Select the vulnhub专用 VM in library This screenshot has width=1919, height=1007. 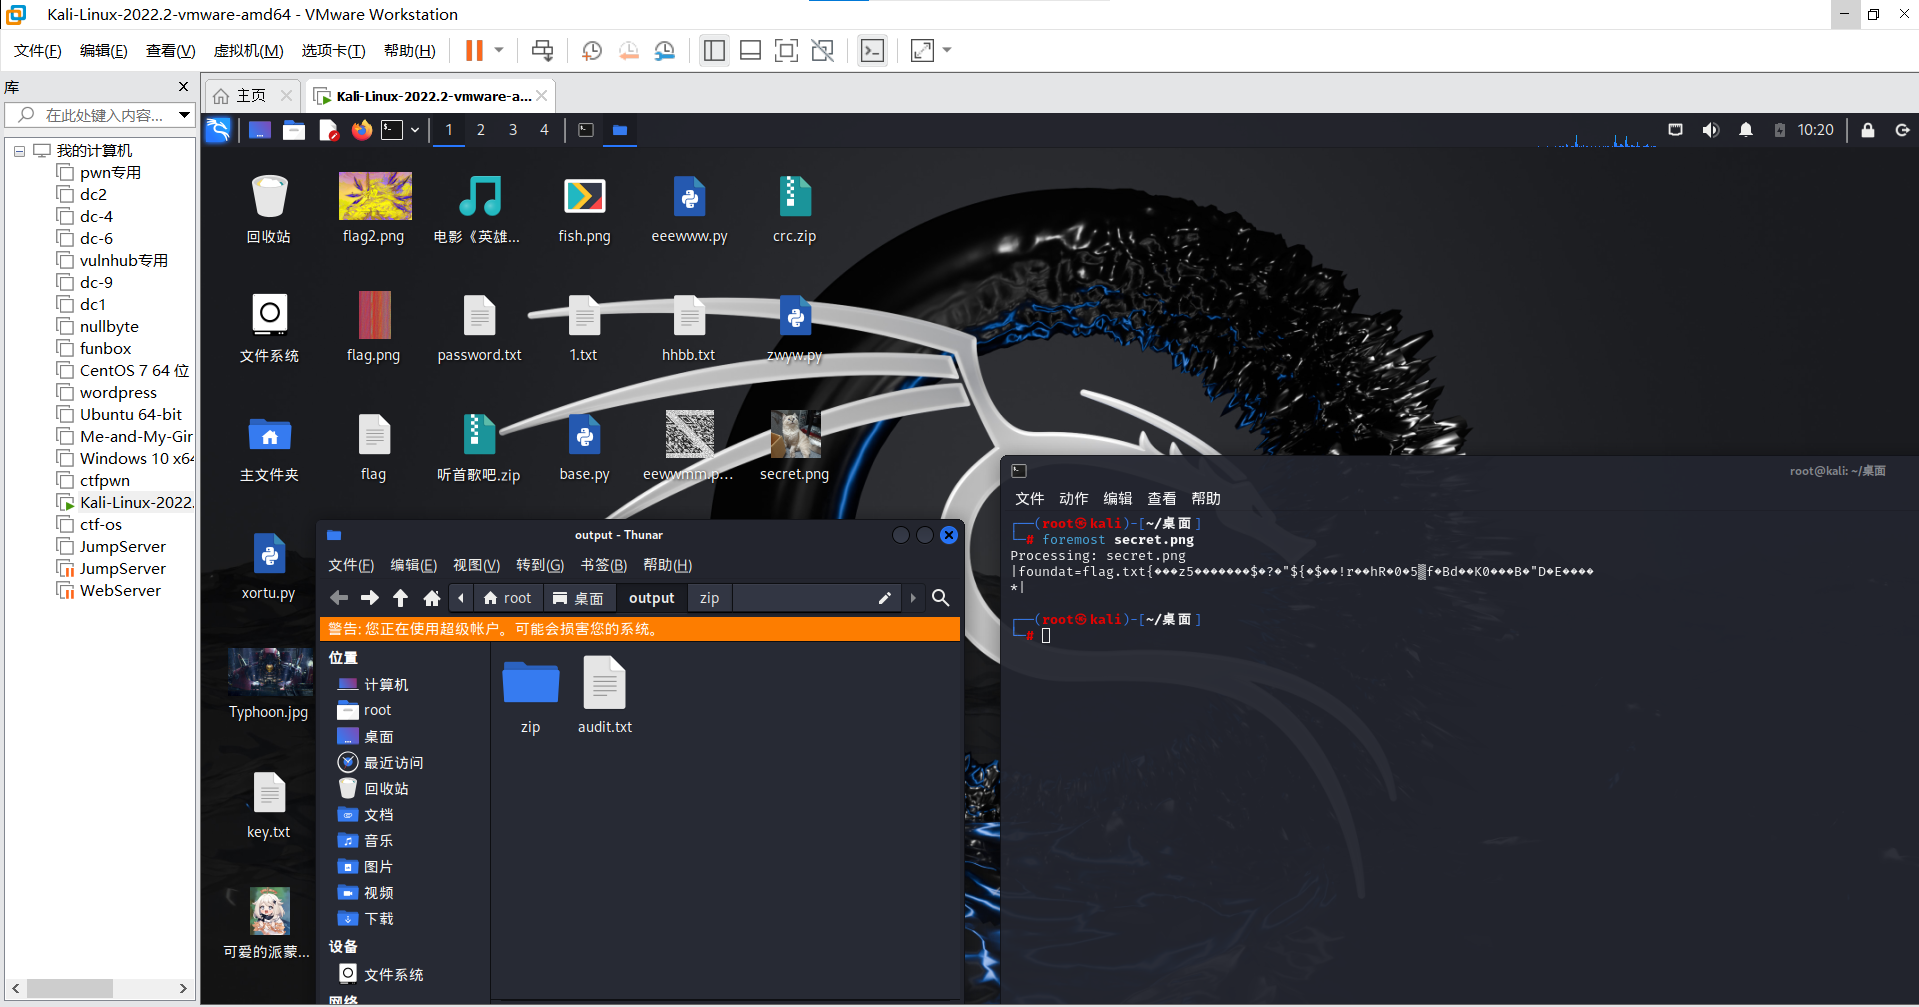(123, 261)
